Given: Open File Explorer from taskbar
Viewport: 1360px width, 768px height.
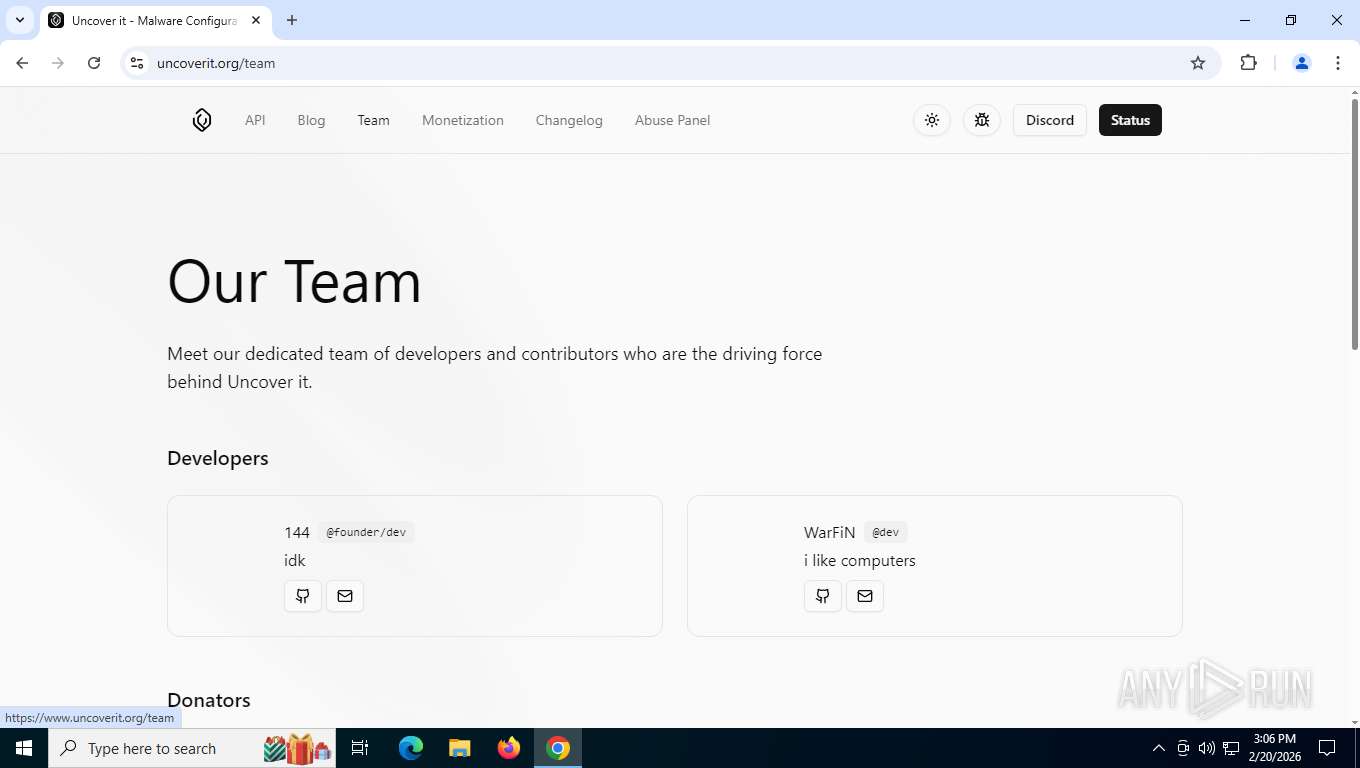Looking at the screenshot, I should click(x=460, y=748).
